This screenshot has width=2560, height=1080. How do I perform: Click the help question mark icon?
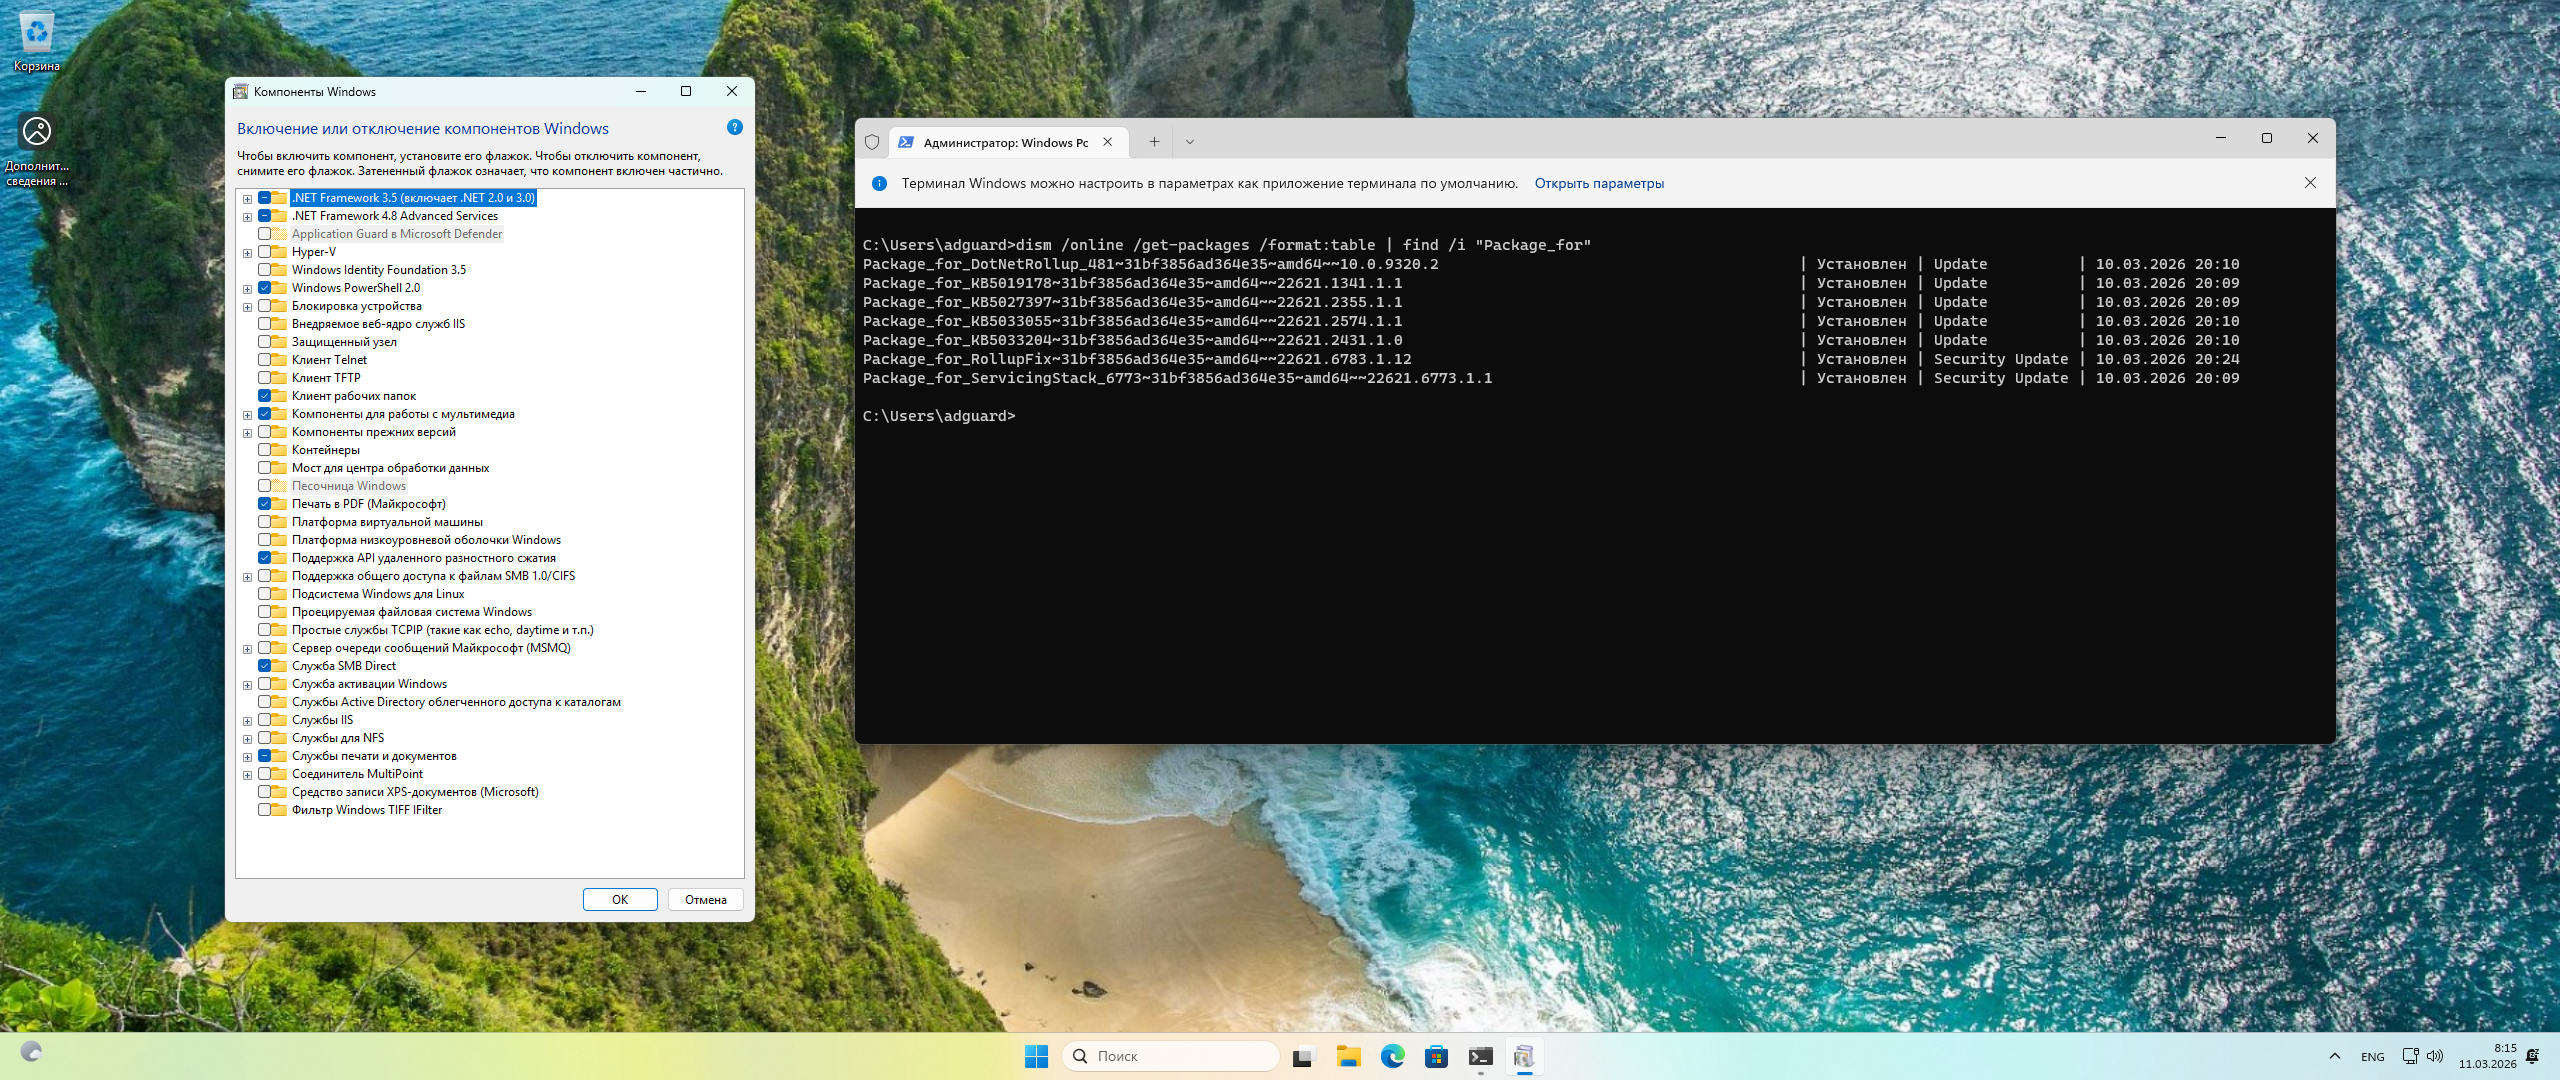tap(735, 127)
